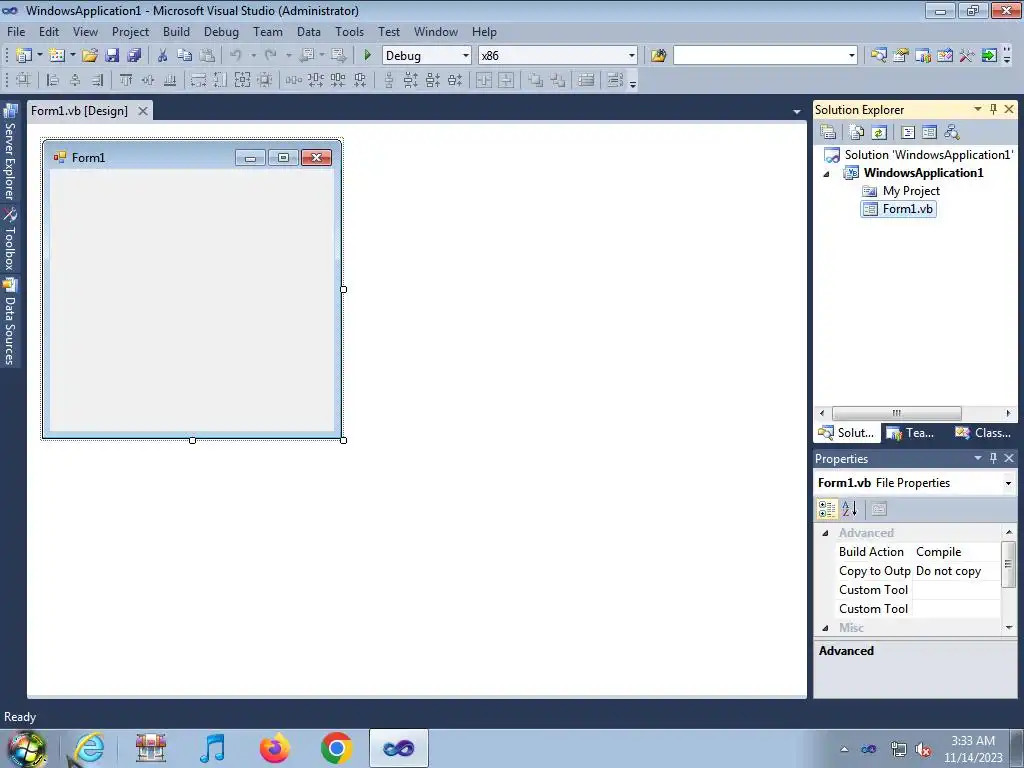The height and width of the screenshot is (768, 1024).
Task: Collapse the WindowsApplication1 project node
Action: point(826,174)
